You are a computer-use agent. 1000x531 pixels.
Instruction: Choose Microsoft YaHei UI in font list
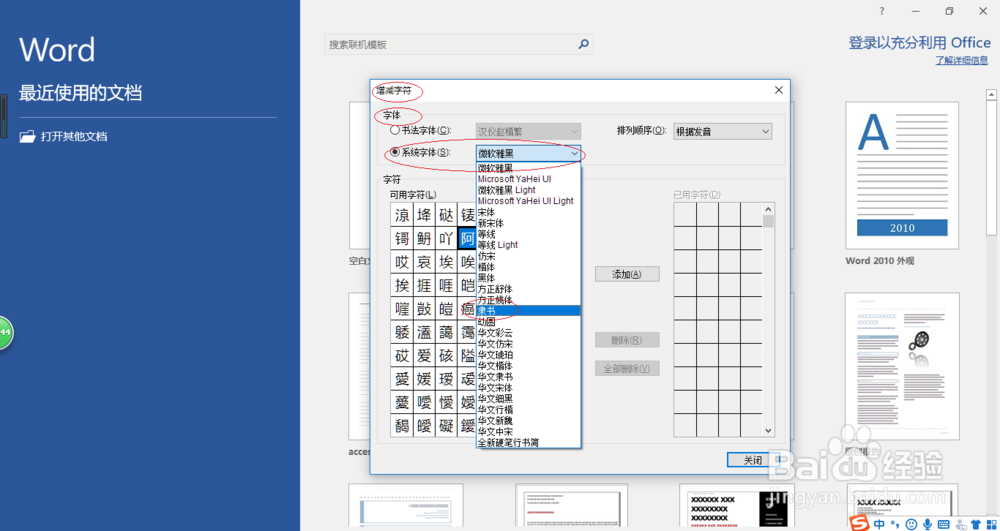(x=528, y=179)
